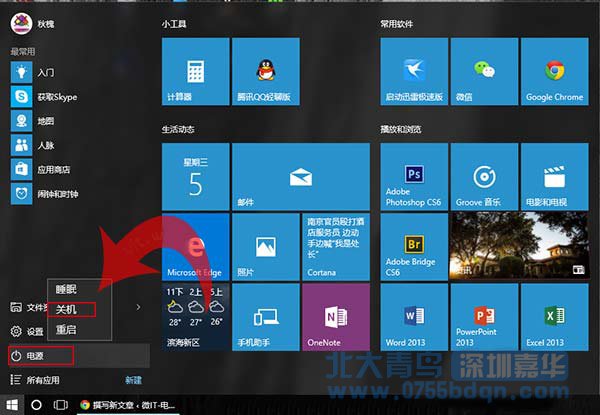Screen dimensions: 600x415
Task: Open the 启动迅雷极速版 tile
Action: pos(414,72)
